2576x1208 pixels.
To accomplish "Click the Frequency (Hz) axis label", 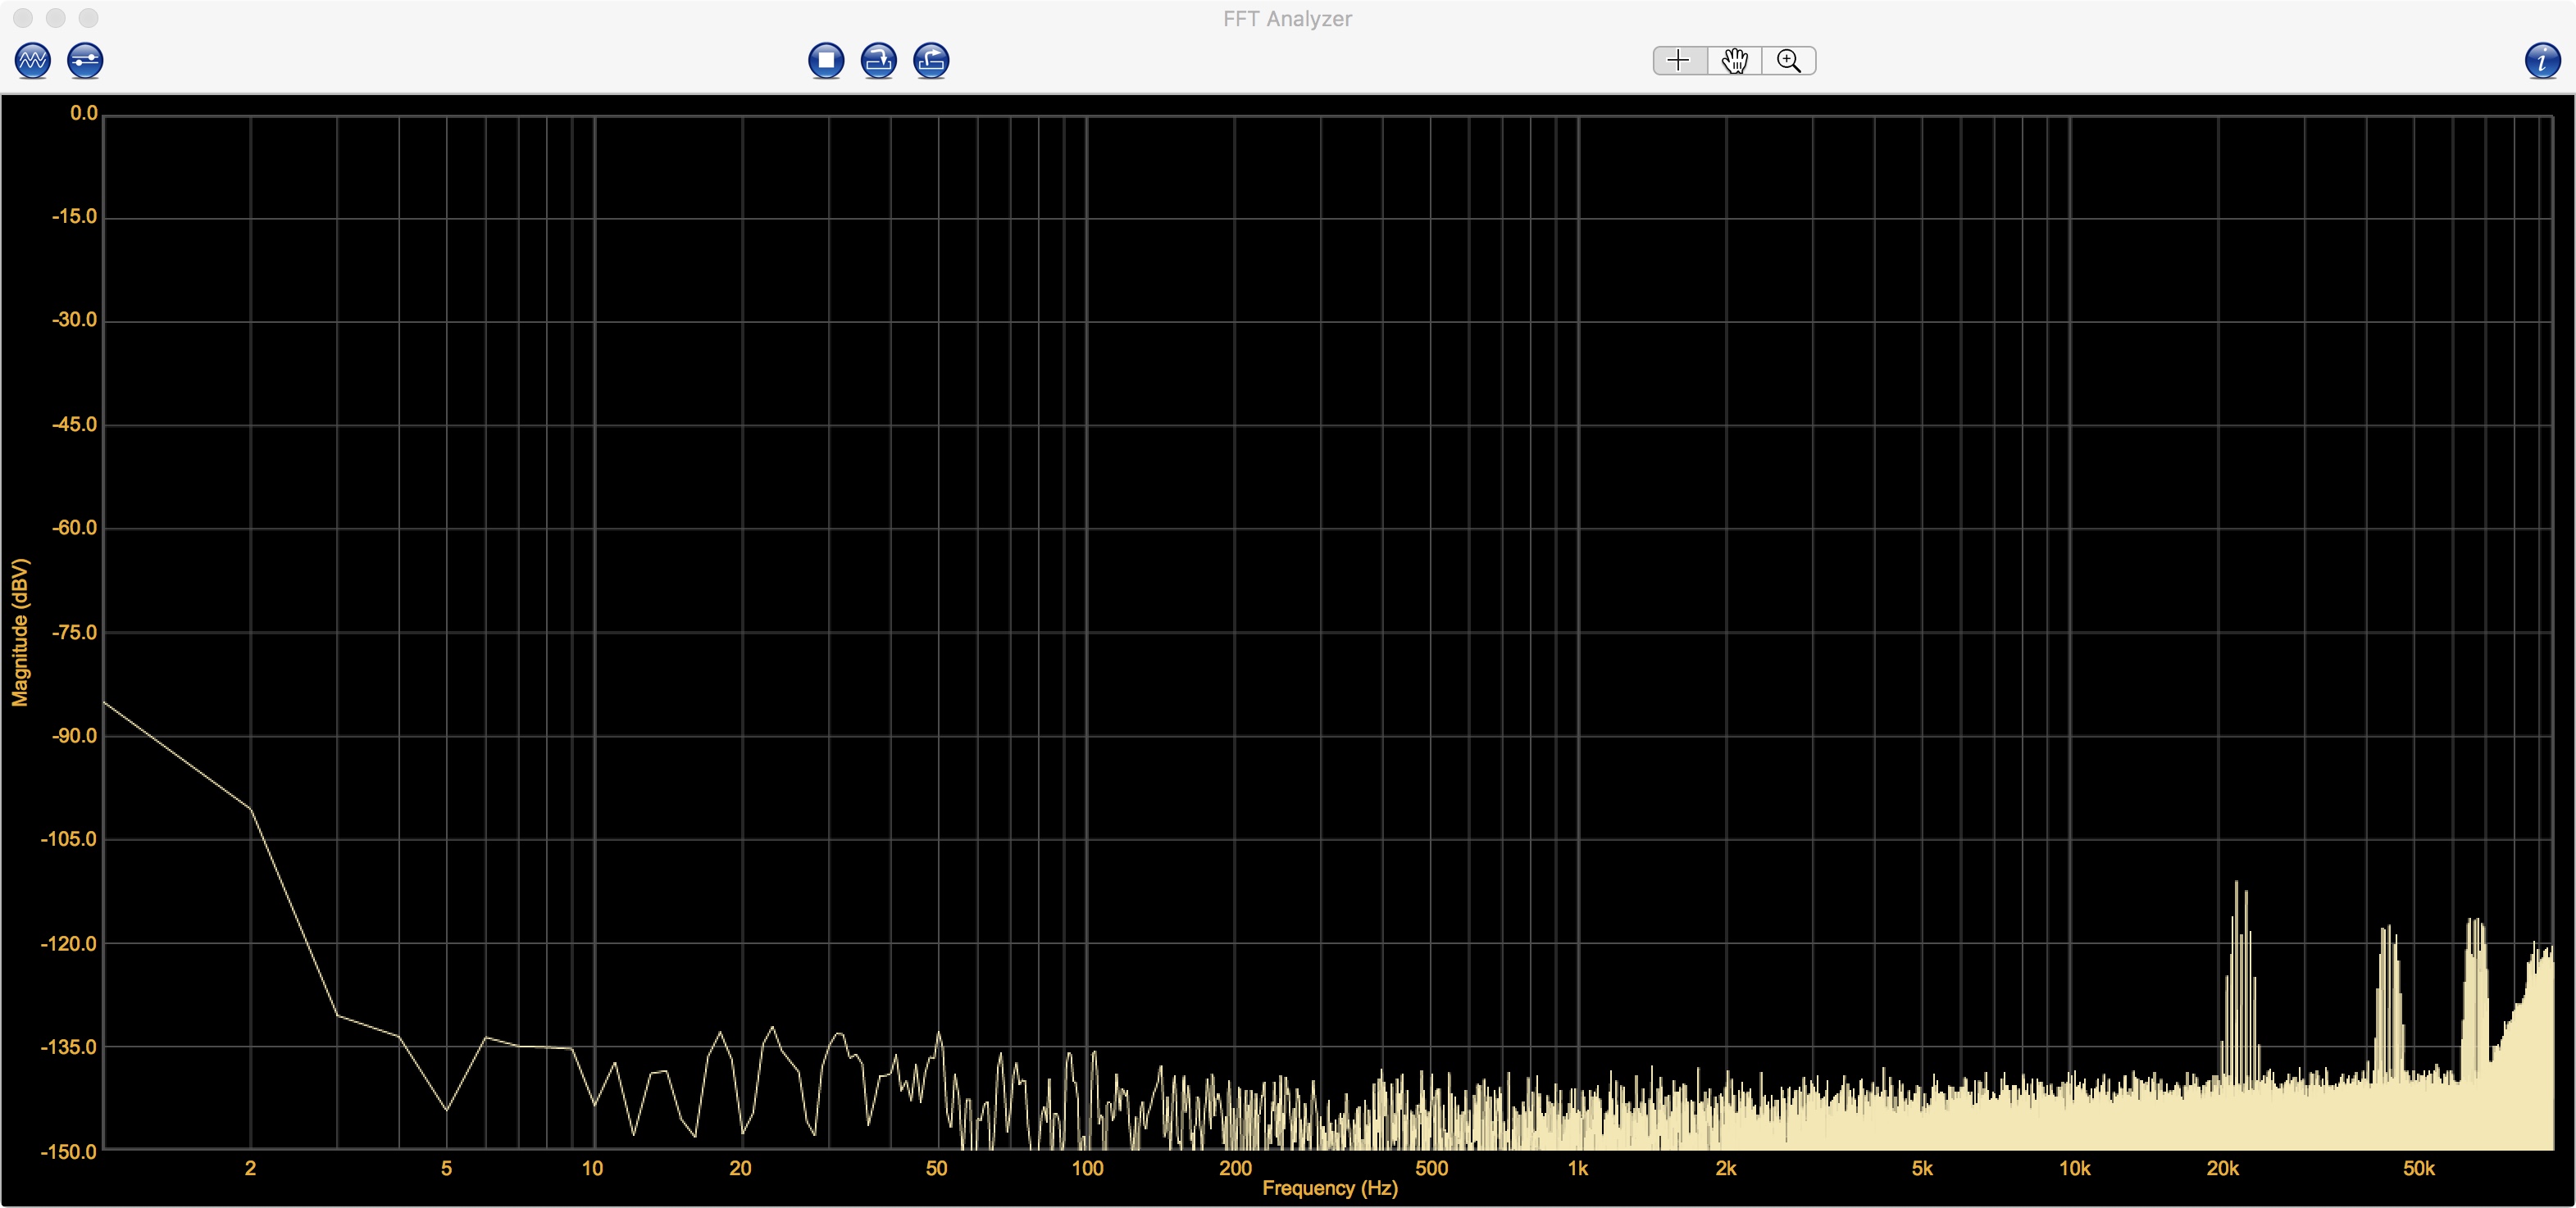I will tap(1329, 1188).
